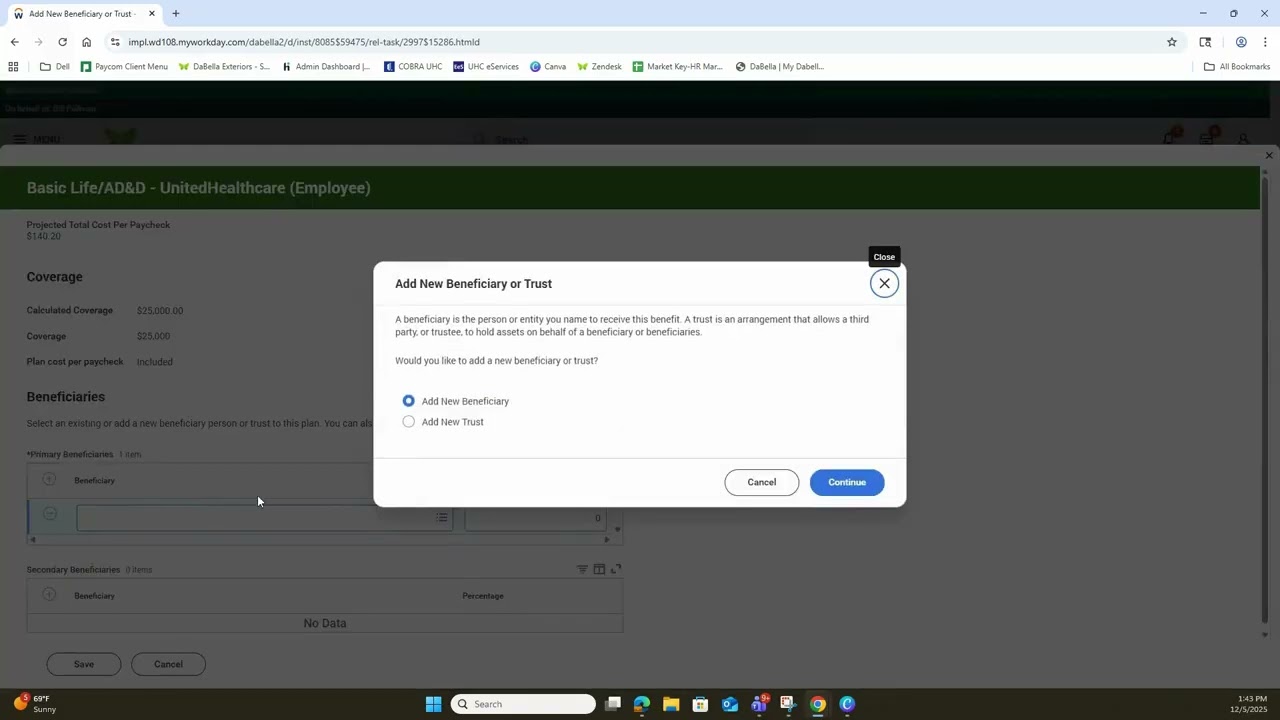Screen dimensions: 1280x720
Task: Open the Canva bookmark
Action: tap(548, 67)
